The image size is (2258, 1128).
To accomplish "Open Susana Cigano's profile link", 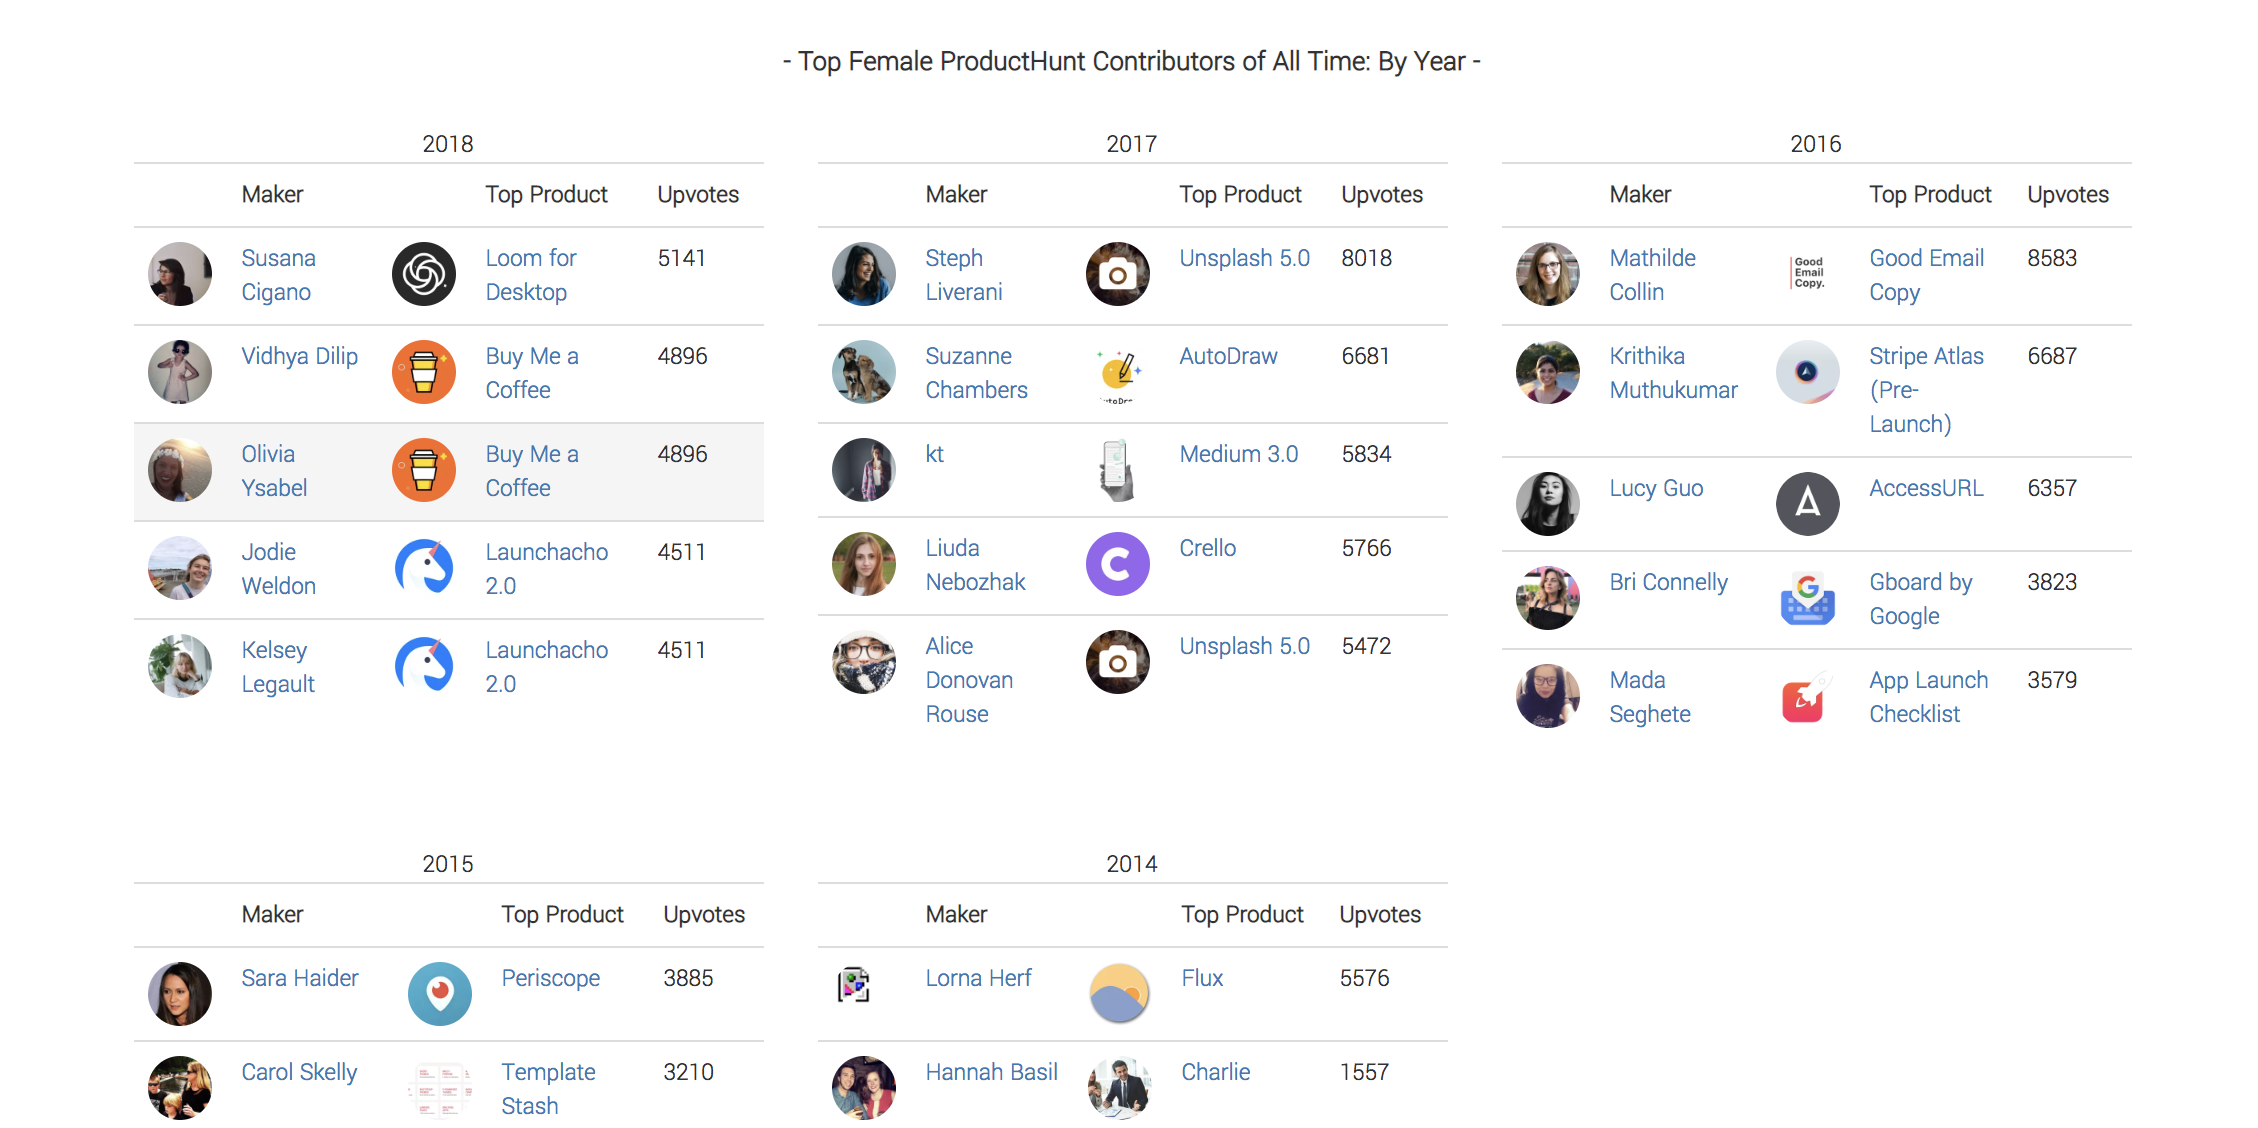I will [x=278, y=275].
